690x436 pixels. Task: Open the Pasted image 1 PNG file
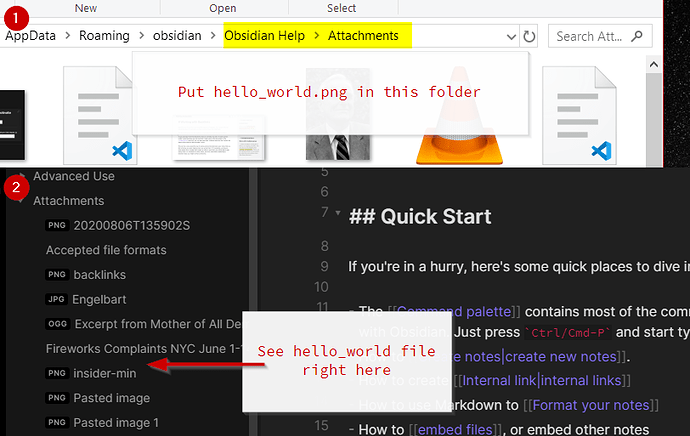[x=116, y=422]
